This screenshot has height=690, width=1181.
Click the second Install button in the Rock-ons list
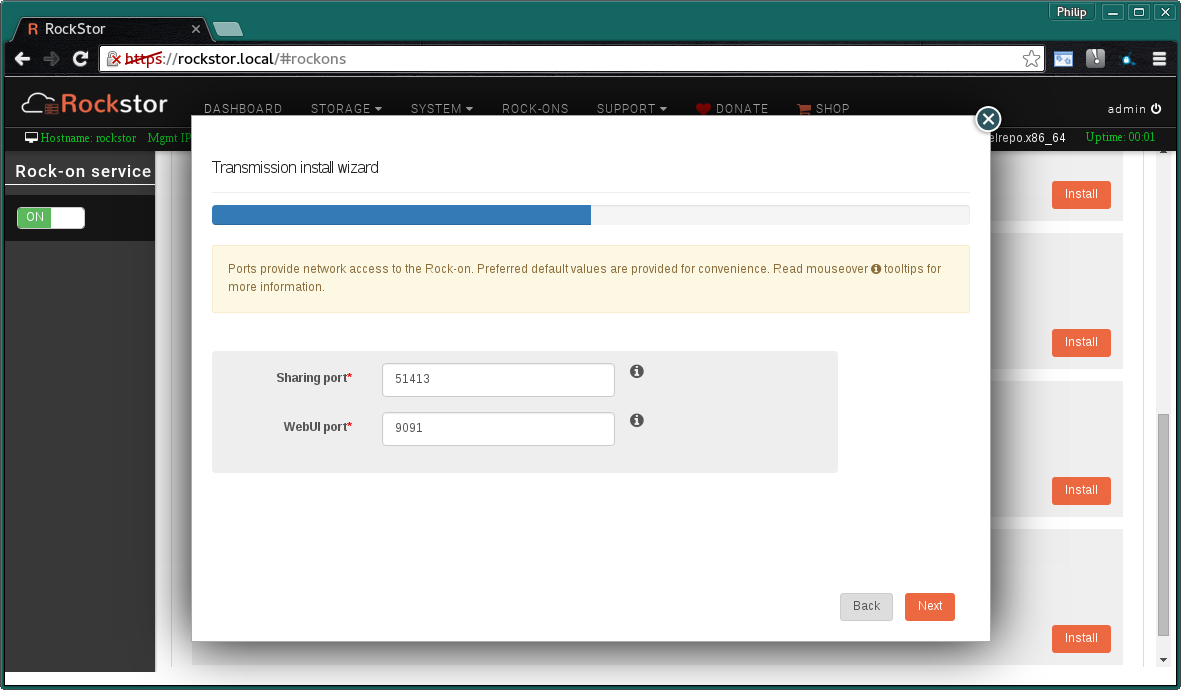tap(1081, 343)
